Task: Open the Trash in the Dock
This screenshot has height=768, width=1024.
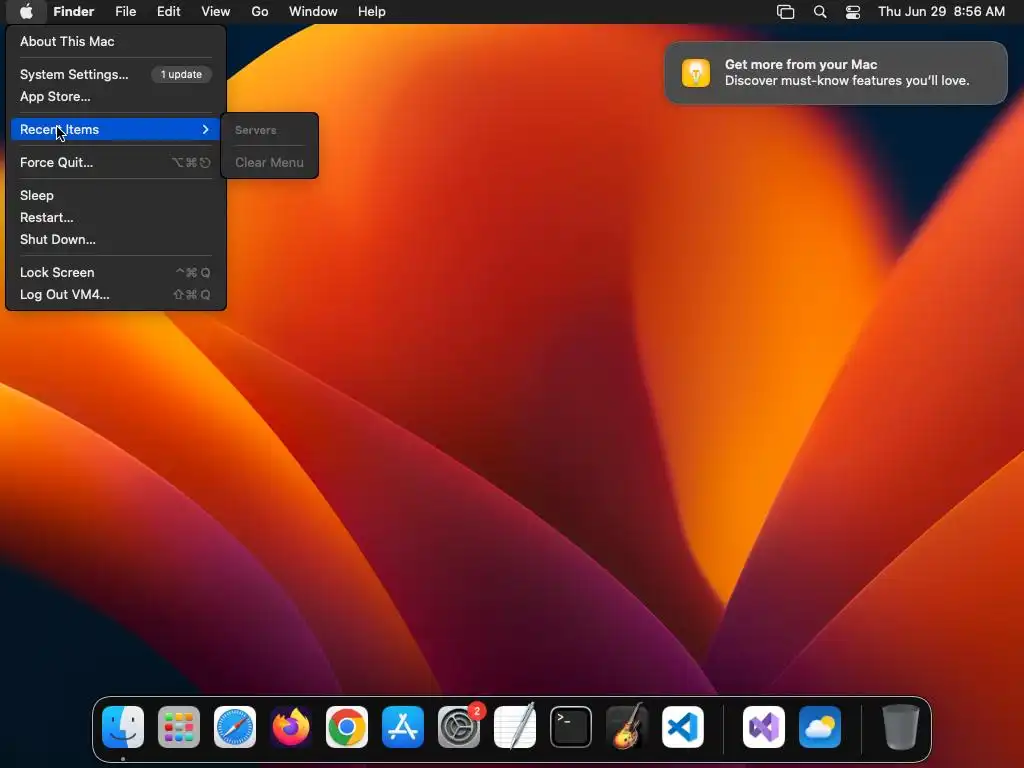Action: click(x=901, y=727)
